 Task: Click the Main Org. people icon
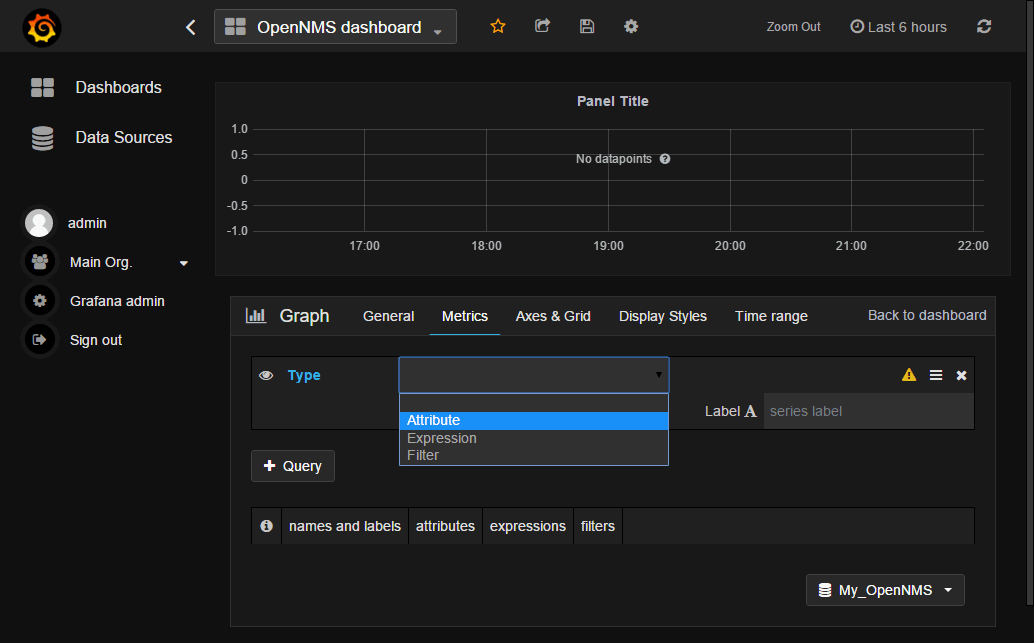[x=40, y=262]
